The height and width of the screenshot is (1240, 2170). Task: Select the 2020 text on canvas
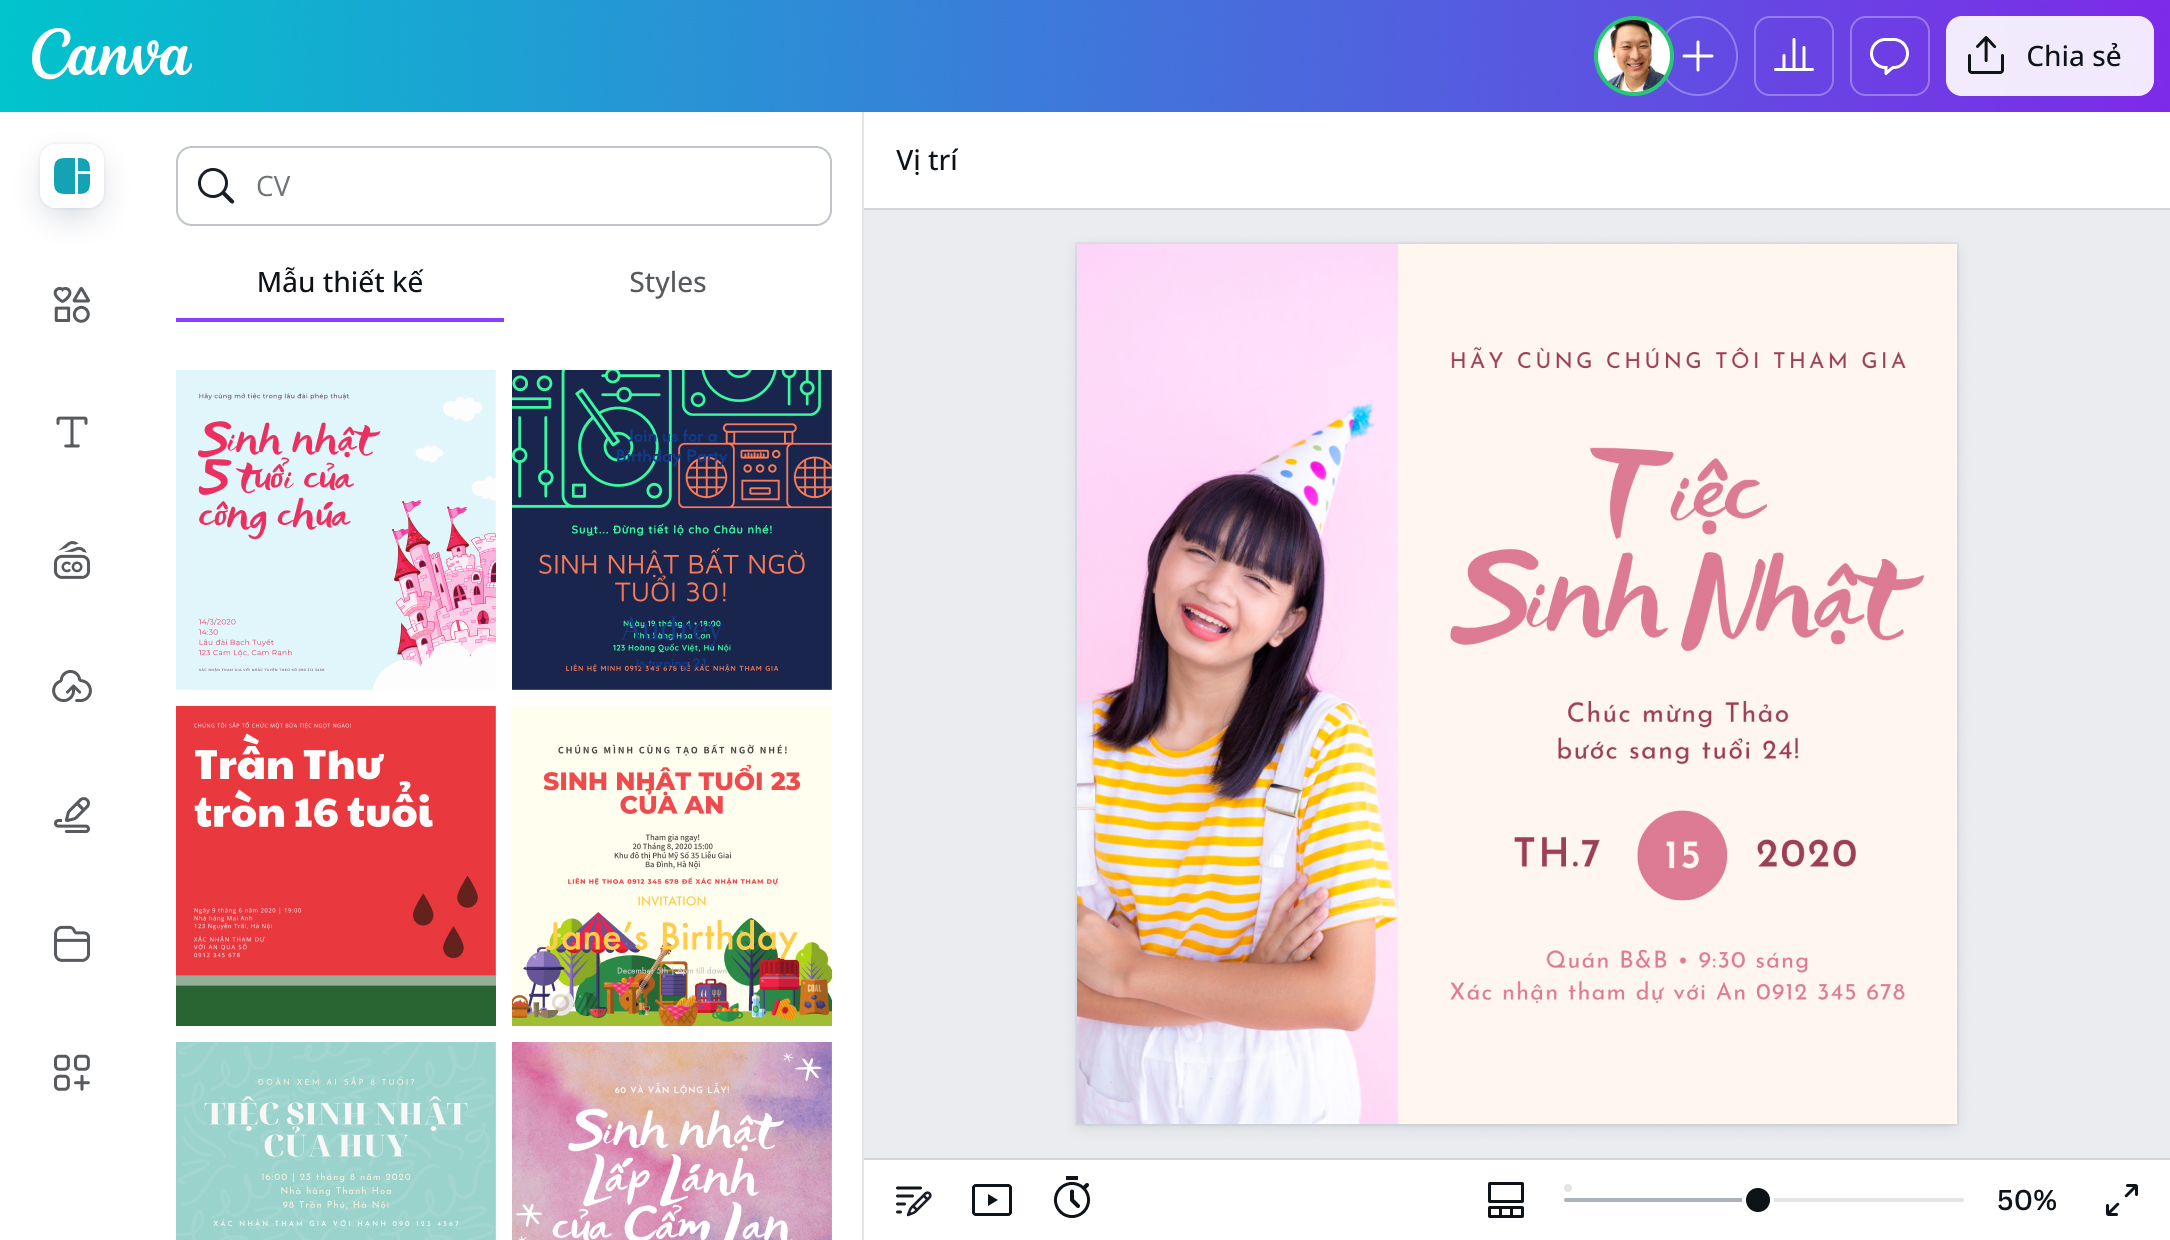point(1807,854)
